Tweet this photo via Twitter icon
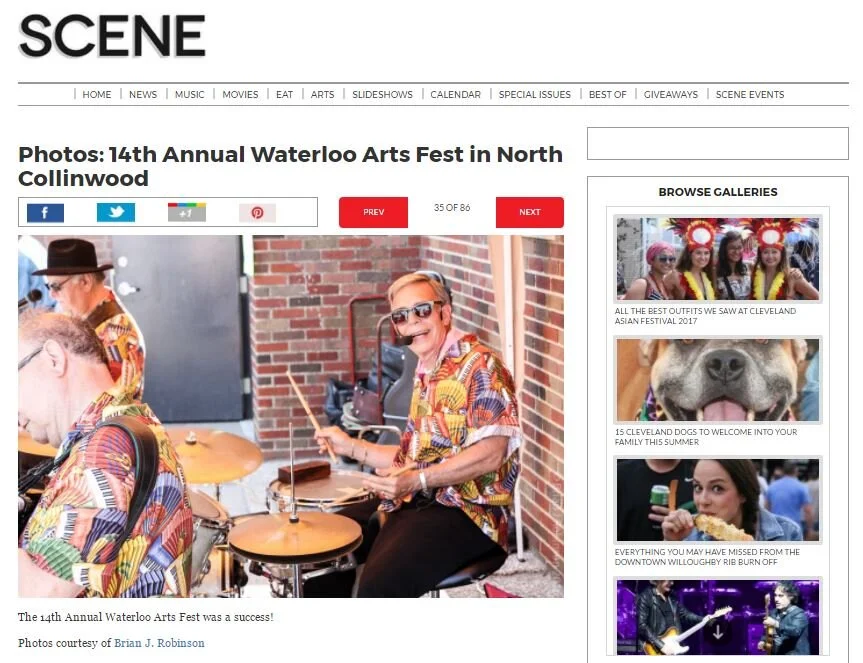This screenshot has width=863, height=663. (116, 212)
